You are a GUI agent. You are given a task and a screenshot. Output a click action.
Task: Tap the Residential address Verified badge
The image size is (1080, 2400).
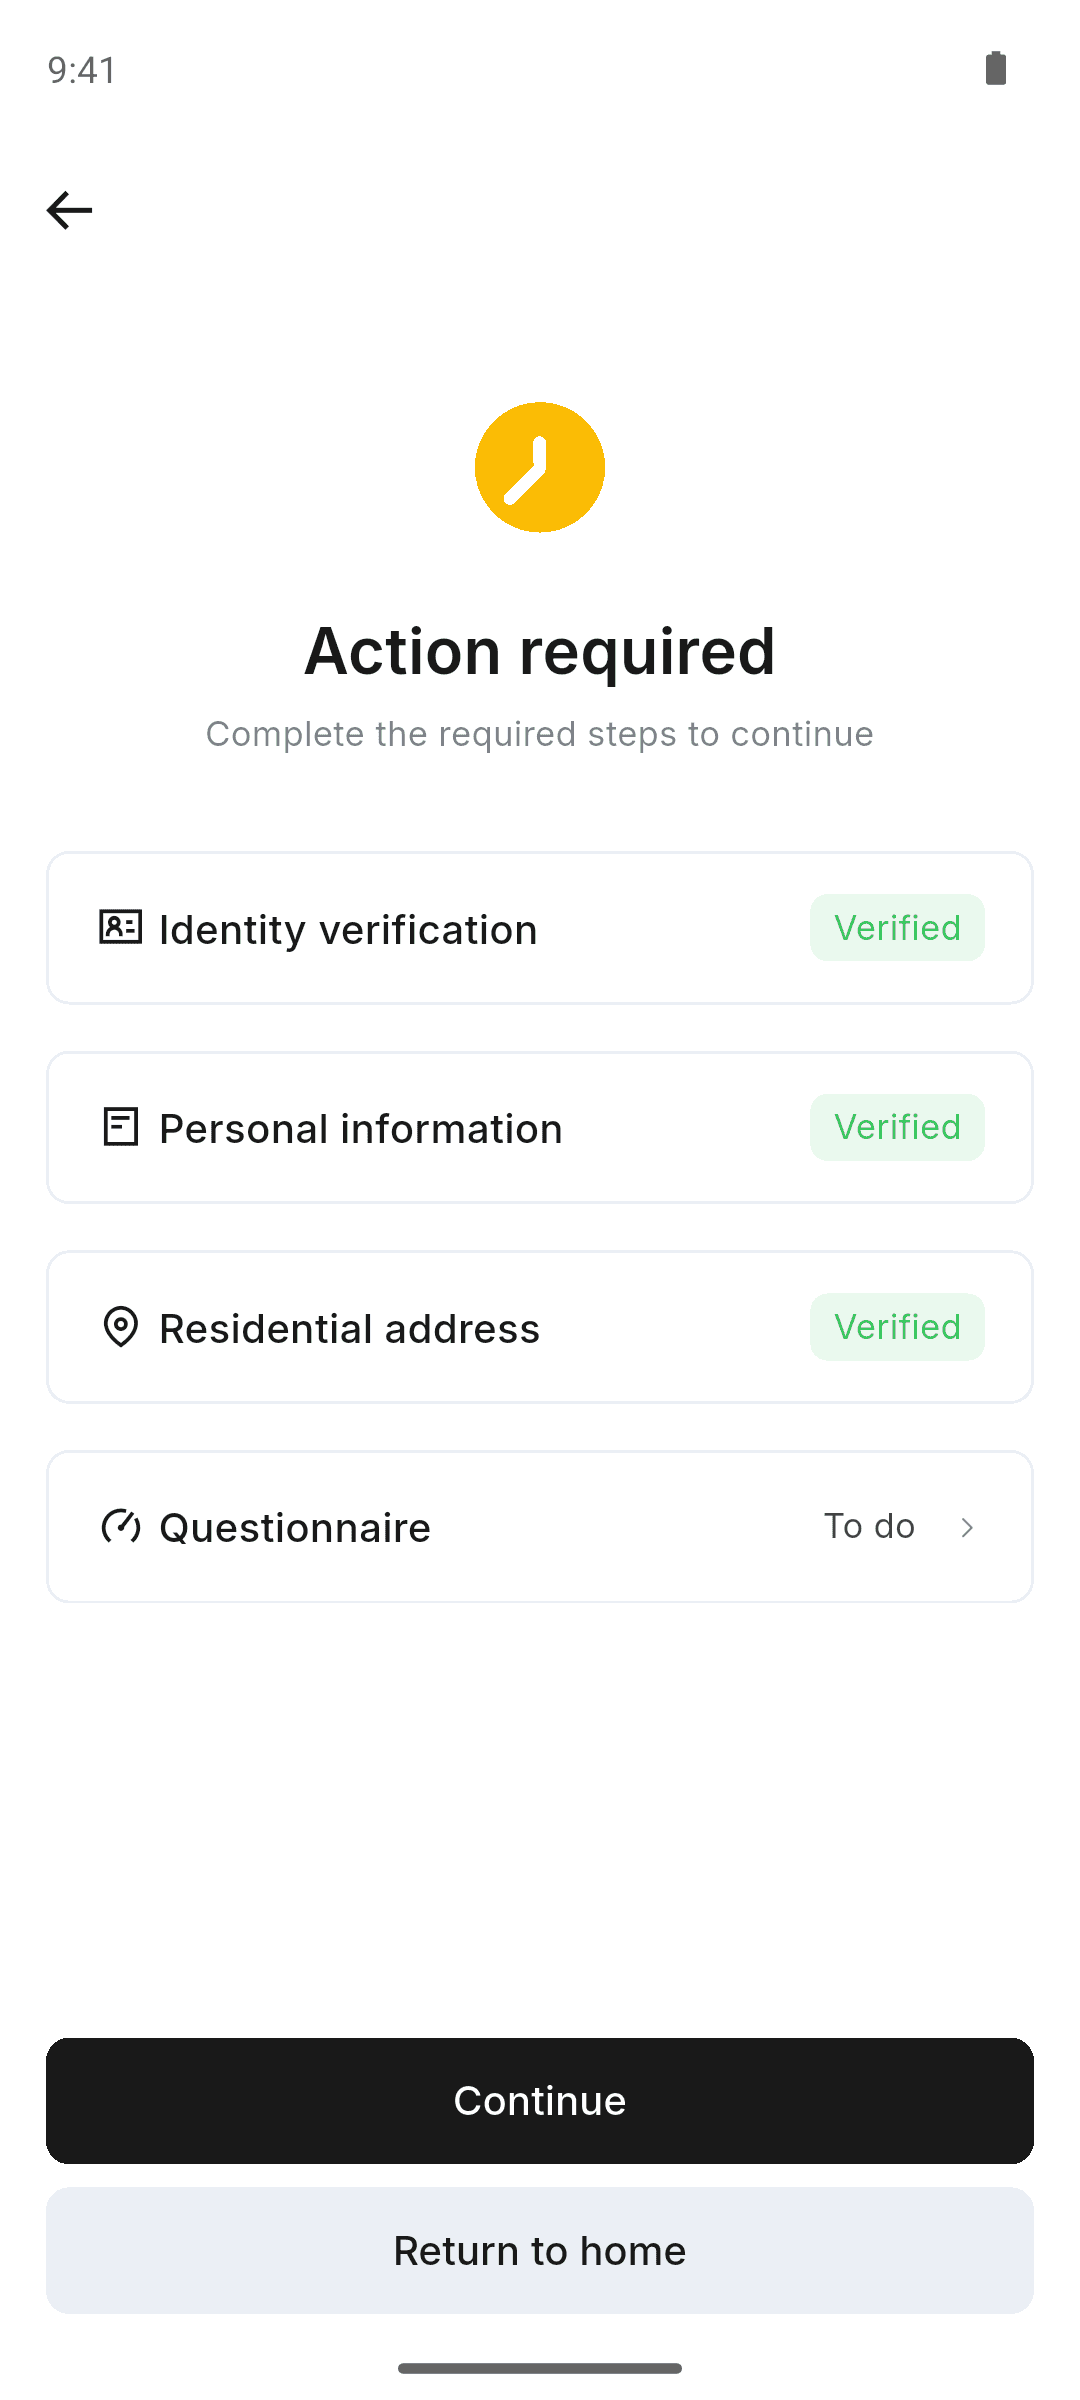click(x=897, y=1327)
